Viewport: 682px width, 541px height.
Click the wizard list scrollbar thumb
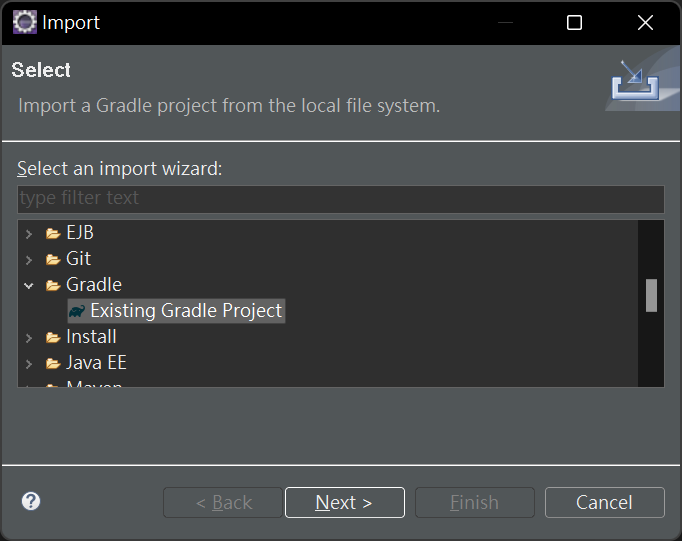[x=651, y=295]
